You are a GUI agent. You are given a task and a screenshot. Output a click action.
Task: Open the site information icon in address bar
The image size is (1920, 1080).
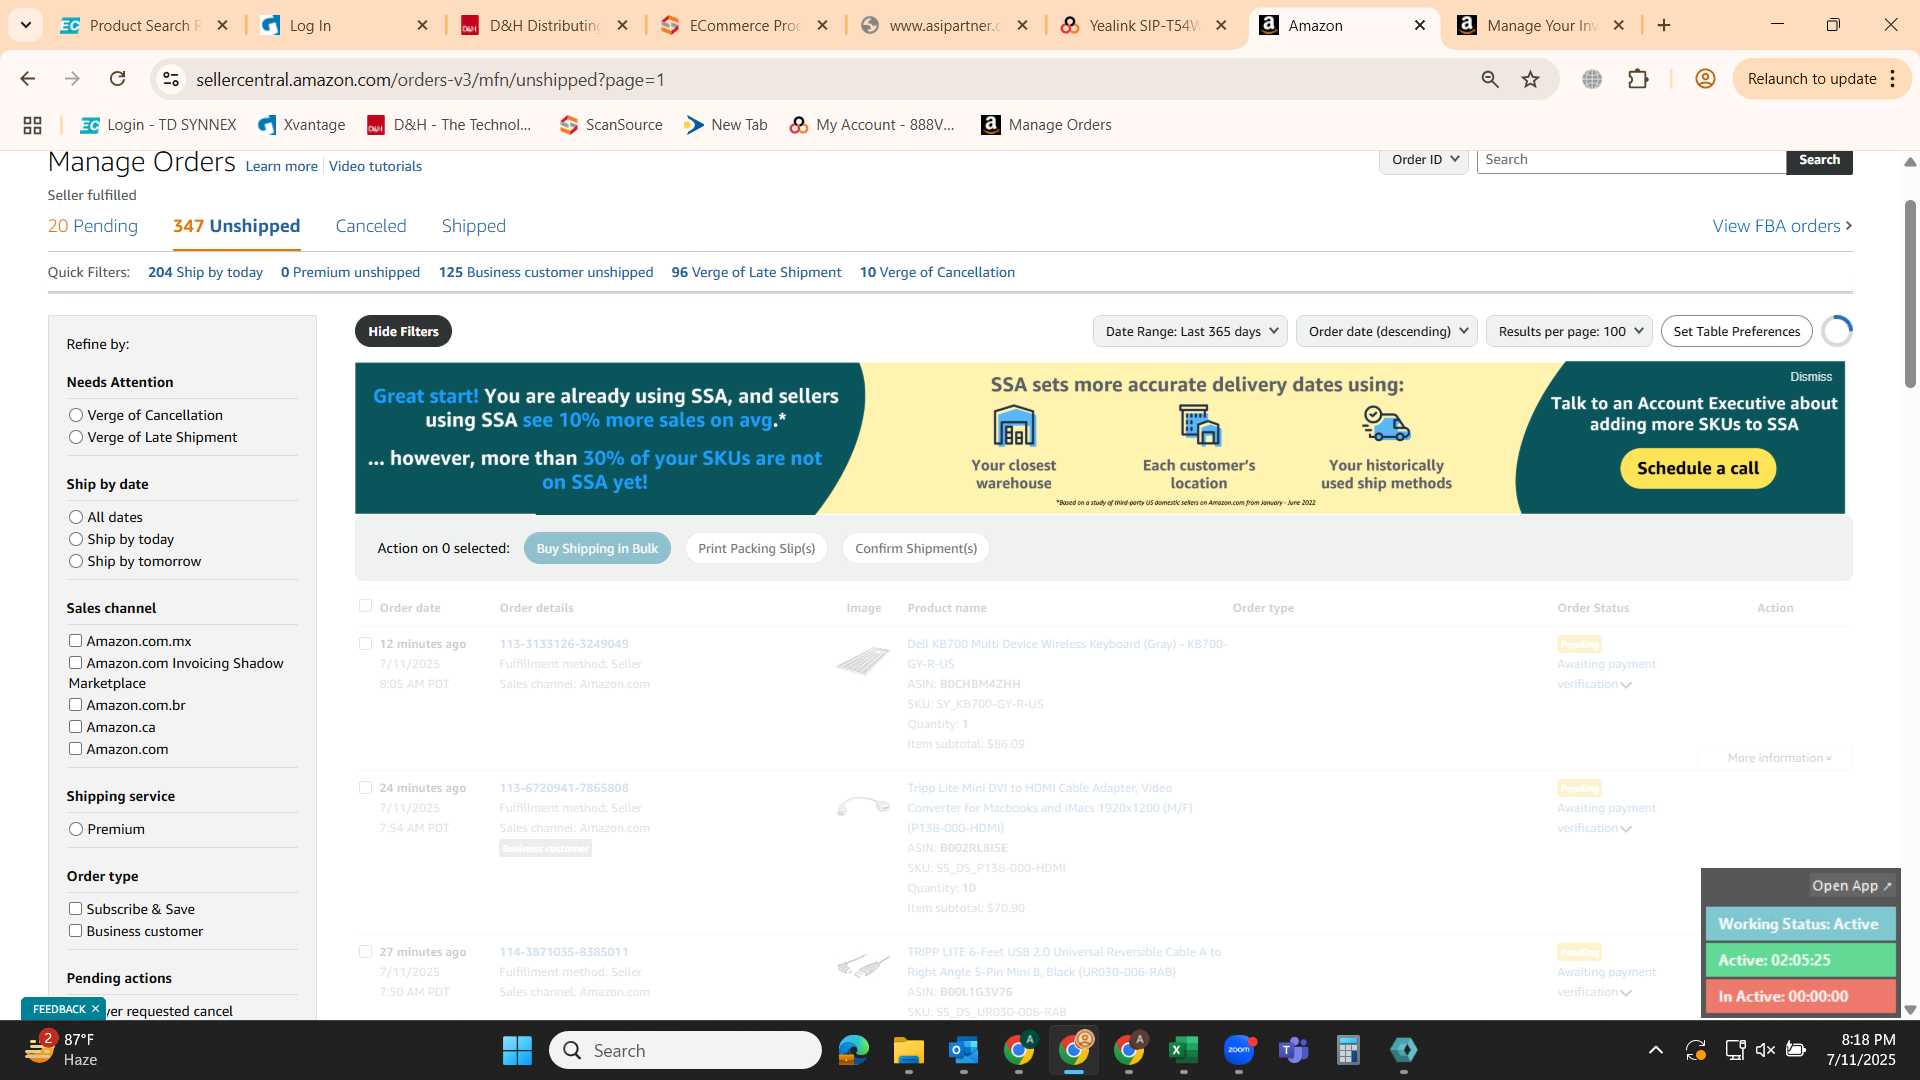171,79
